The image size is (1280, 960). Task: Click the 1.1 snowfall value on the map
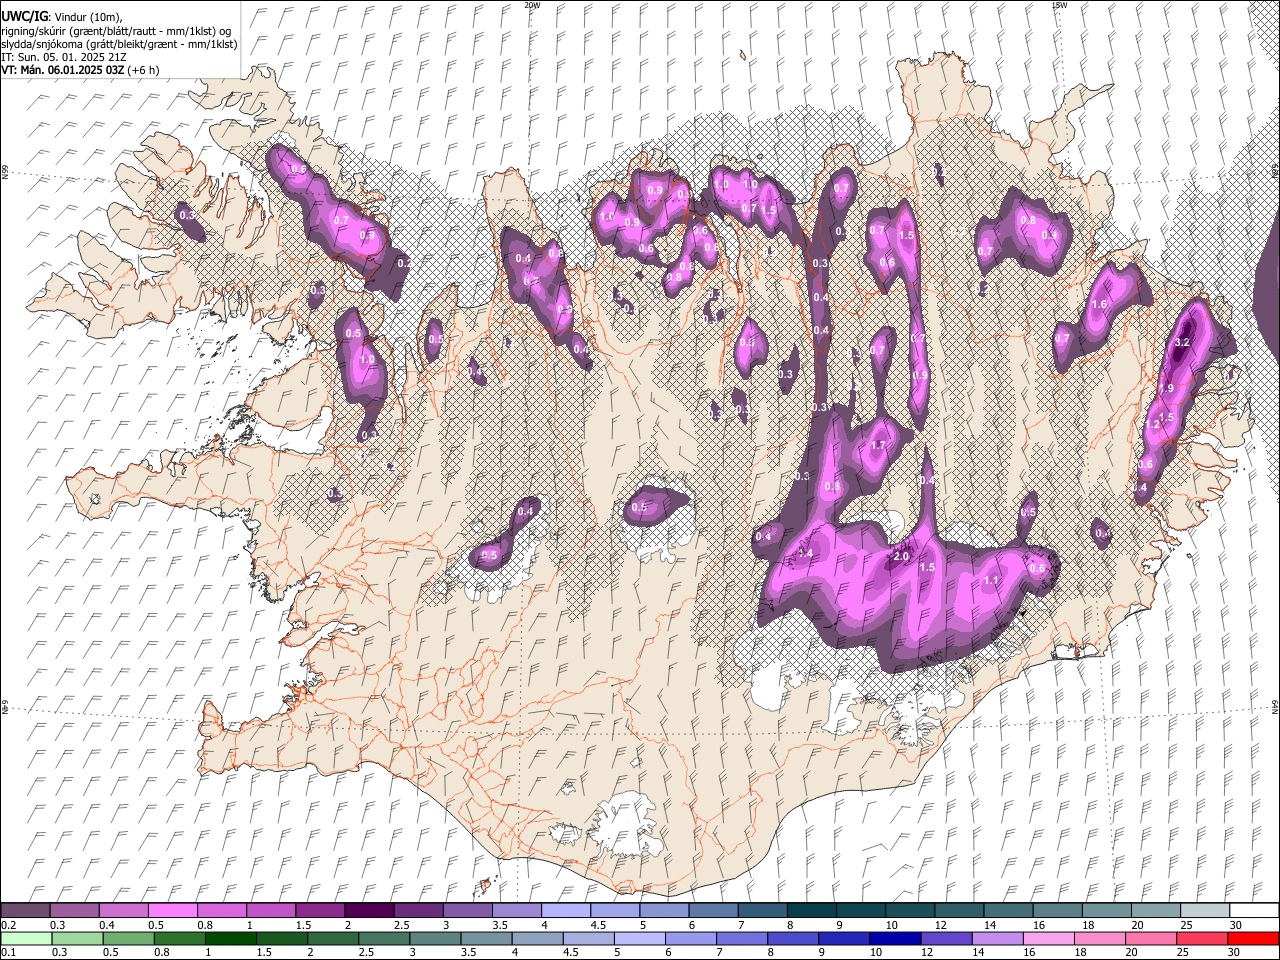click(x=992, y=580)
